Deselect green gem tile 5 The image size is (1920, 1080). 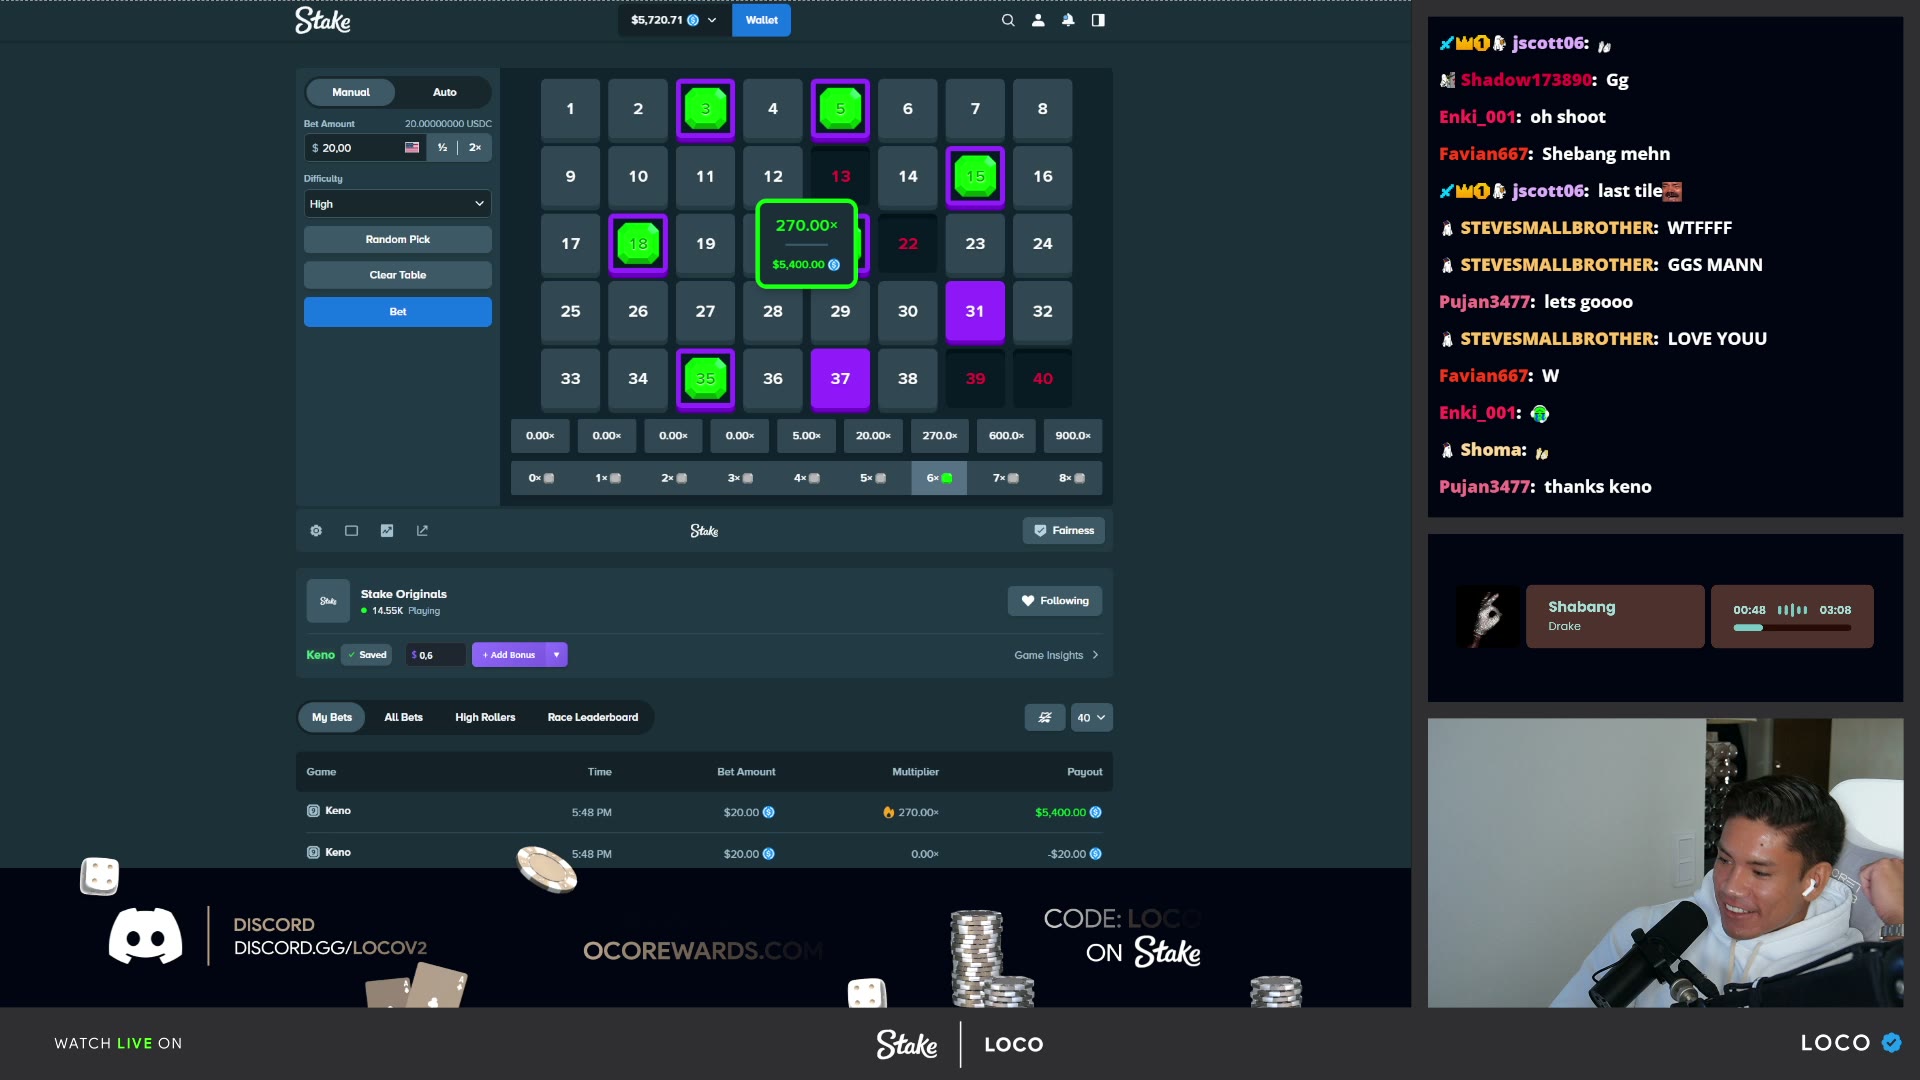[x=841, y=109]
